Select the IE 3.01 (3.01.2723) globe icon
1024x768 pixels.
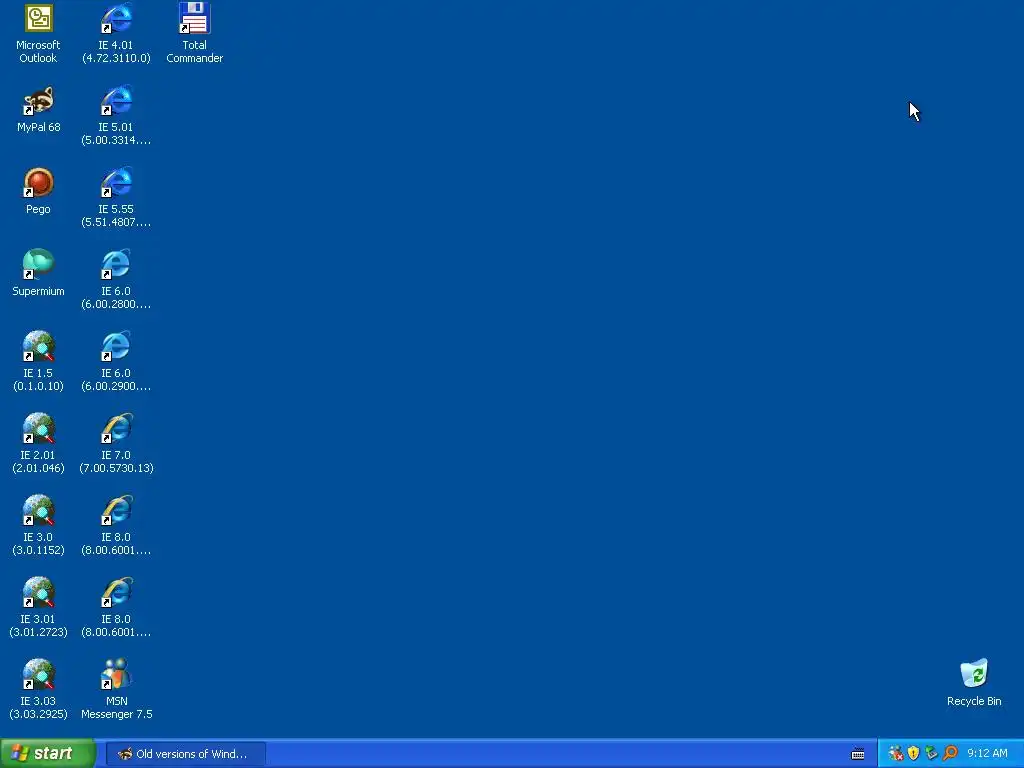click(x=39, y=592)
